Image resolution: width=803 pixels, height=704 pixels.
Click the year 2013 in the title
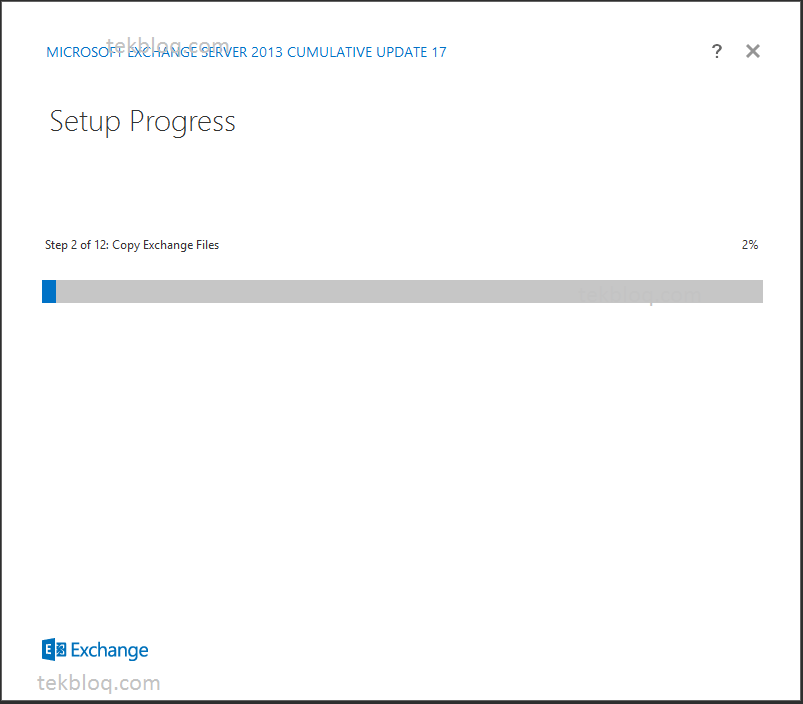(267, 52)
